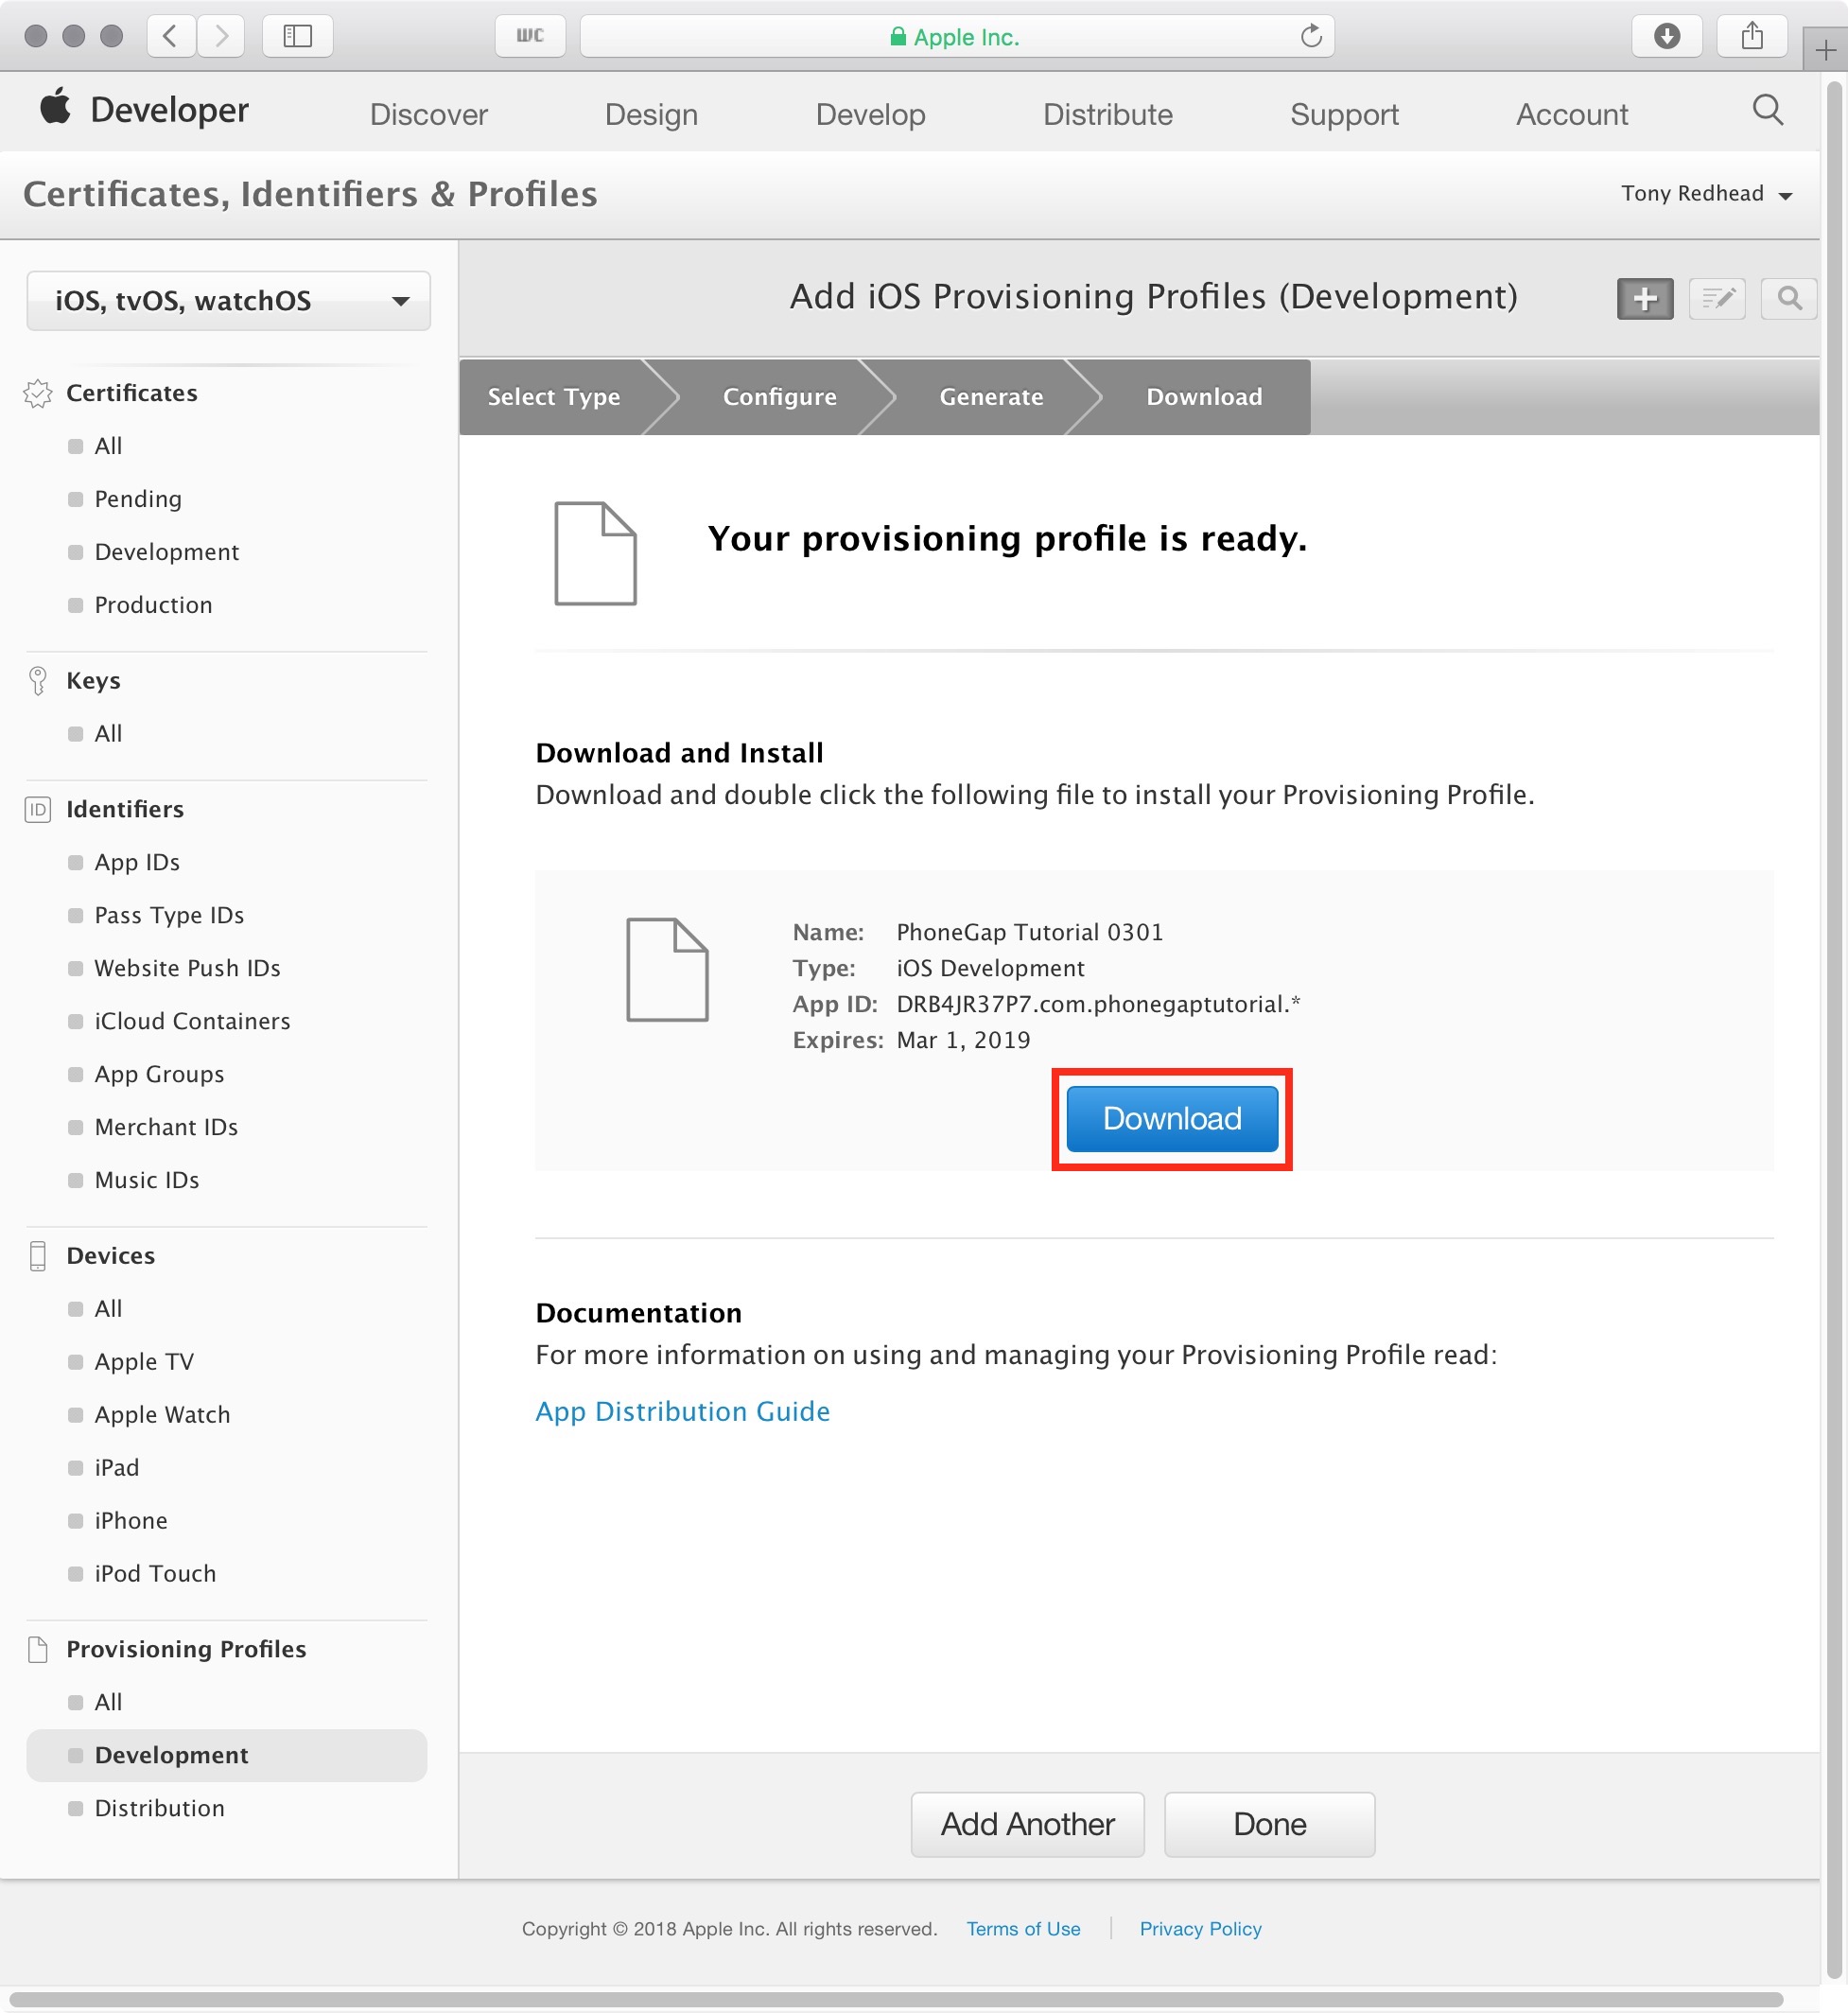This screenshot has height=2013, width=1848.
Task: Click the Apple logo in the Developer header
Action: pos(55,106)
